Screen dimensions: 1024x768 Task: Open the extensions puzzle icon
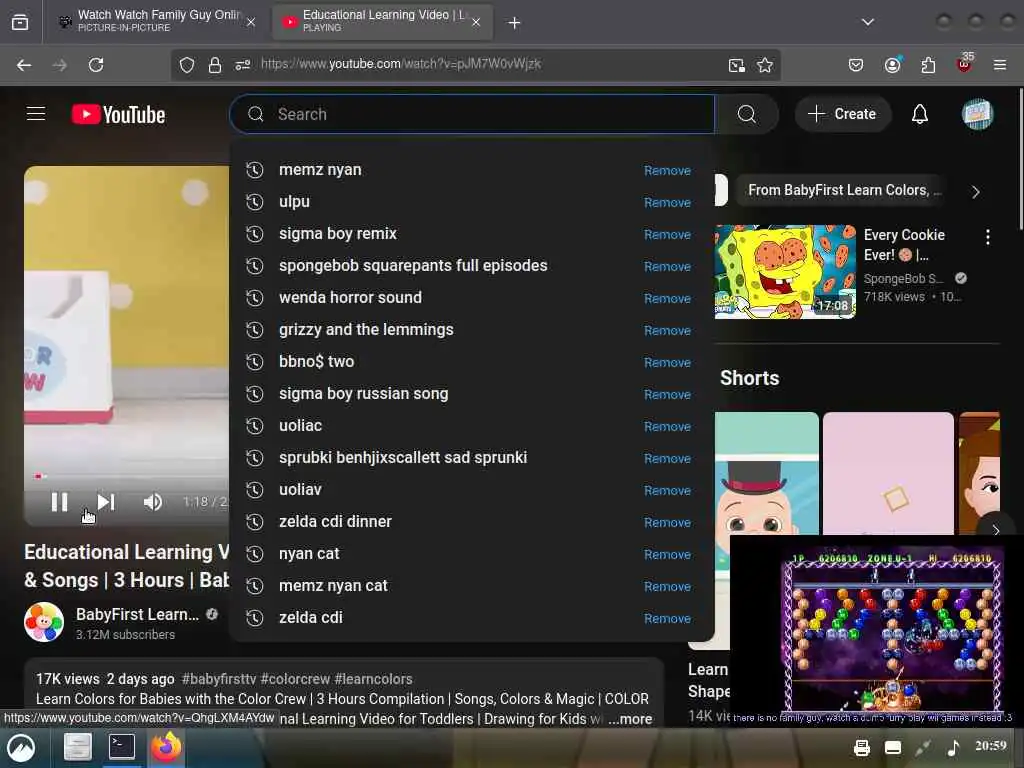coord(928,65)
